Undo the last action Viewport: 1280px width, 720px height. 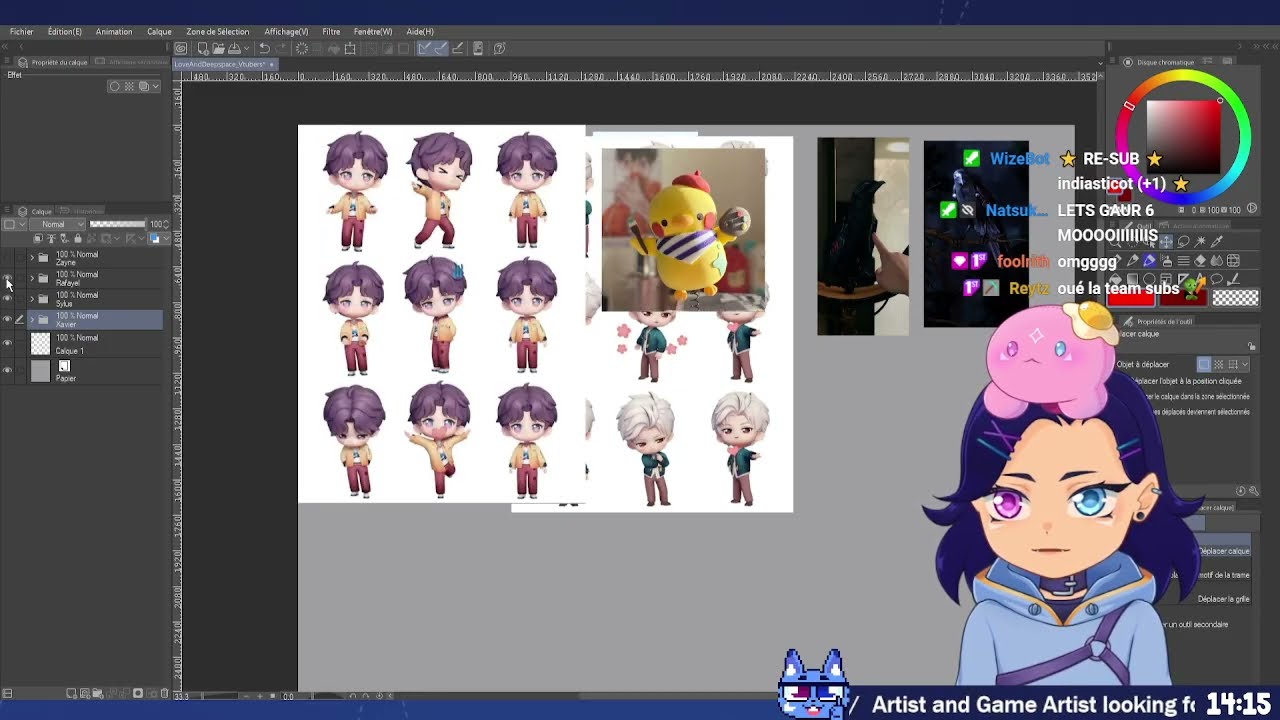click(264, 48)
